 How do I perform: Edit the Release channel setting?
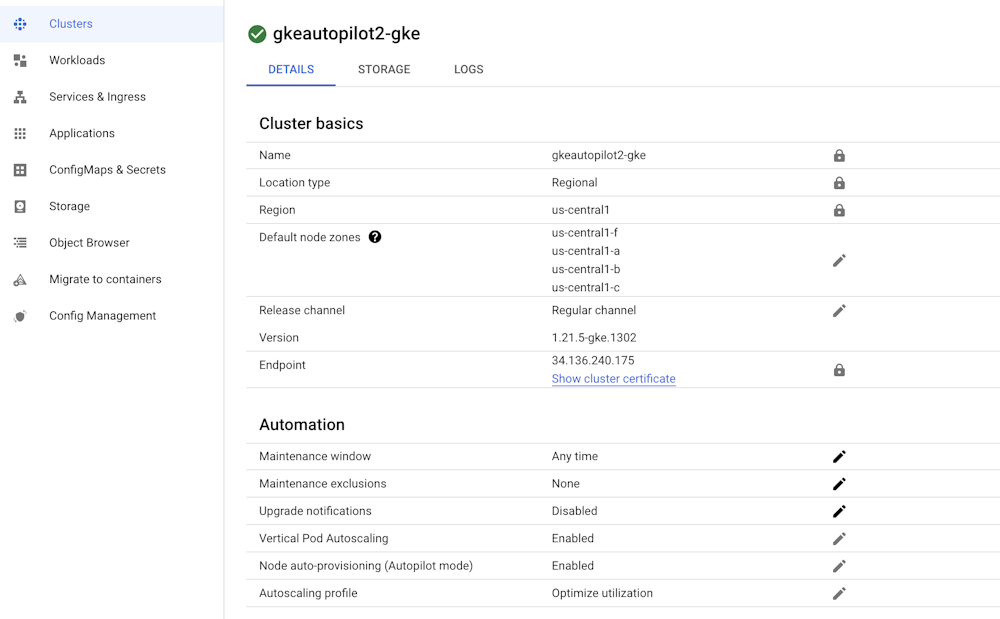839,310
